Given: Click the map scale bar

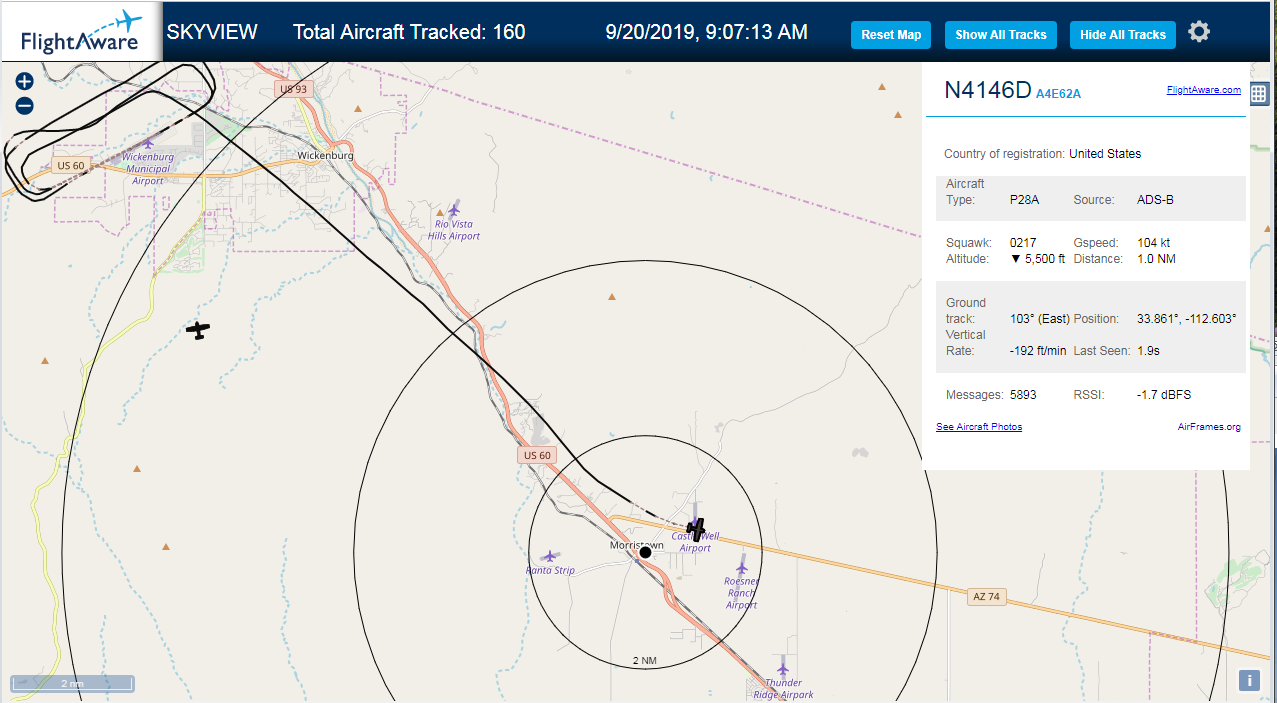Looking at the screenshot, I should tap(72, 684).
